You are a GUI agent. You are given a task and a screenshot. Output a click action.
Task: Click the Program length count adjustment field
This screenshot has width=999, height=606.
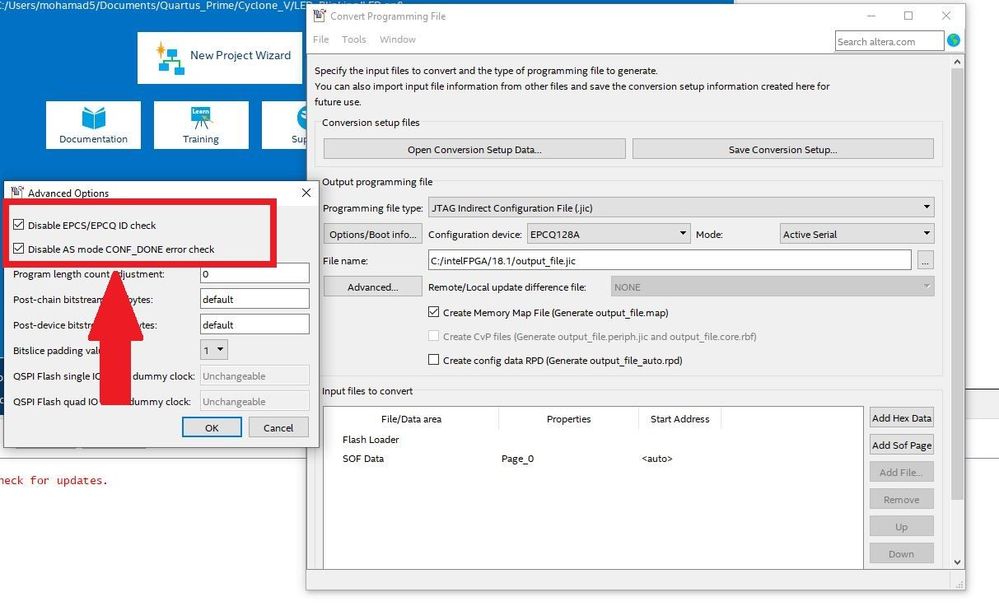coord(255,273)
